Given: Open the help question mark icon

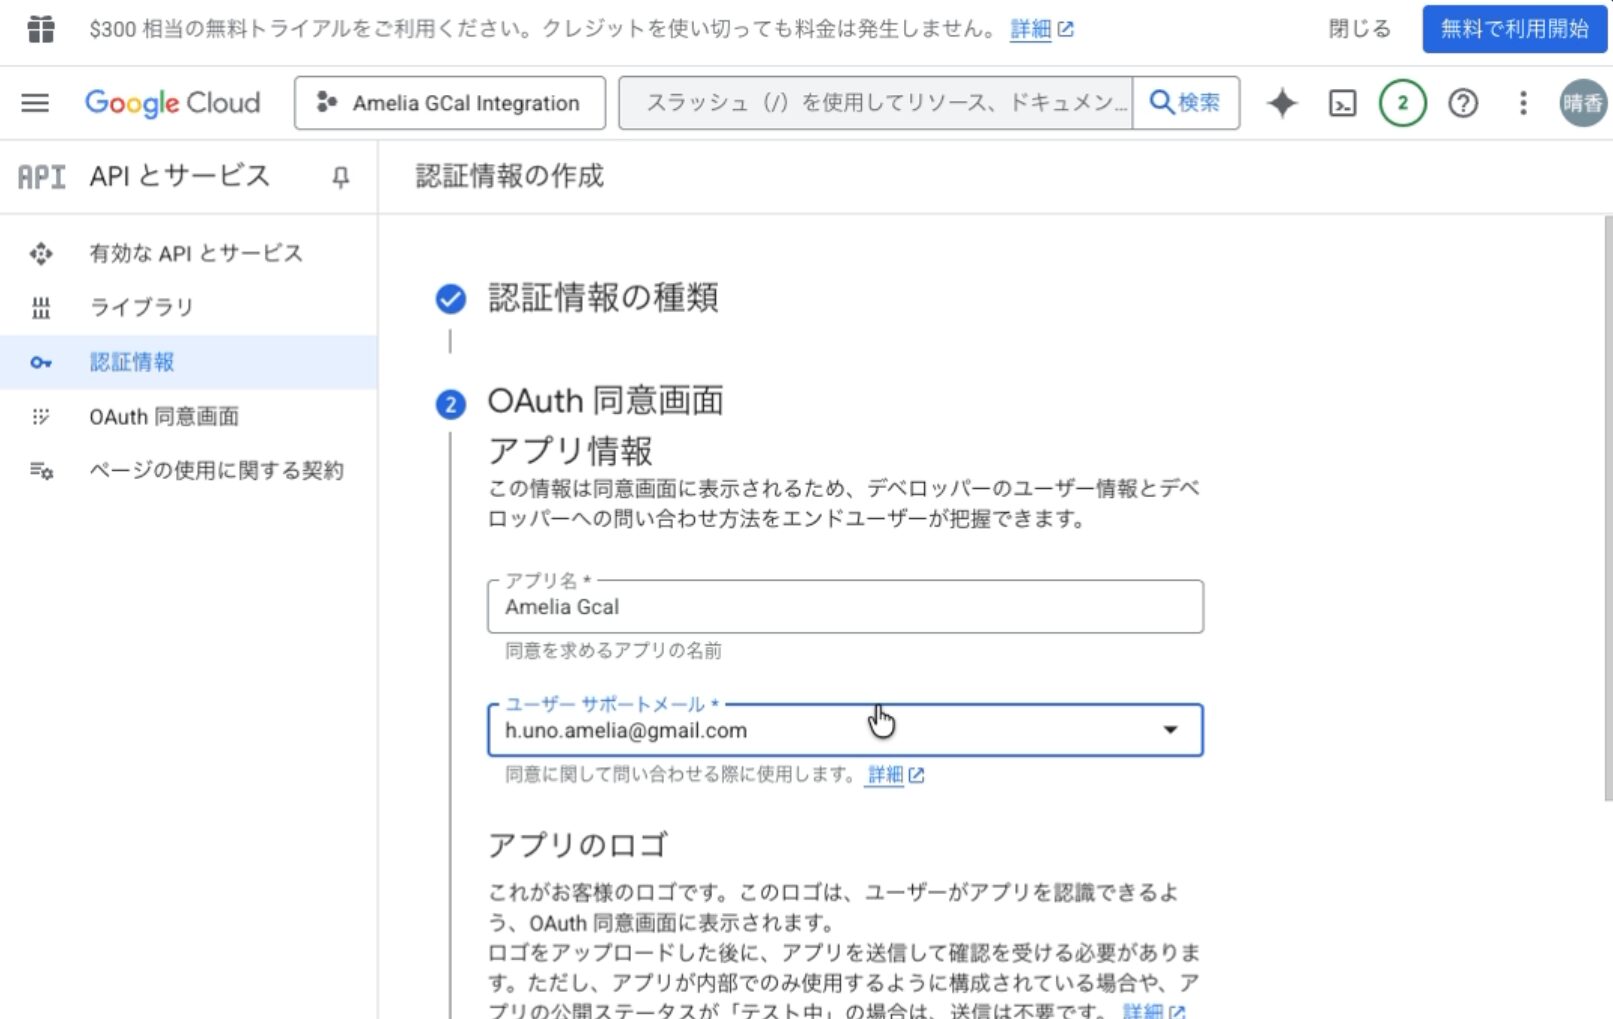Looking at the screenshot, I should [x=1462, y=103].
